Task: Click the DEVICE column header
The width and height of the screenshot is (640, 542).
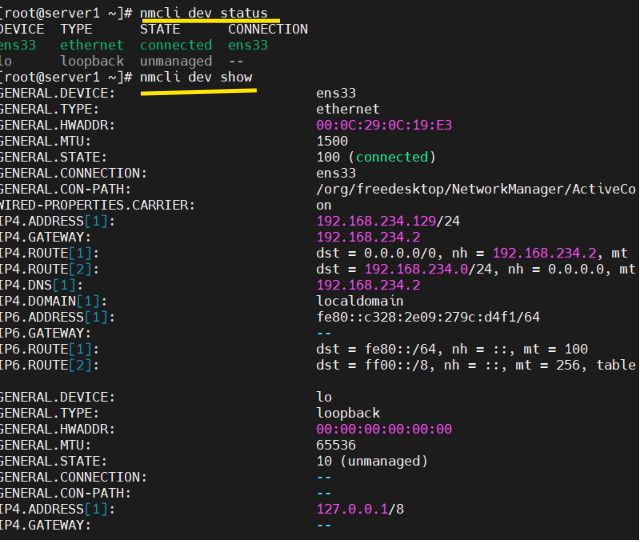Action: pyautogui.click(x=22, y=29)
